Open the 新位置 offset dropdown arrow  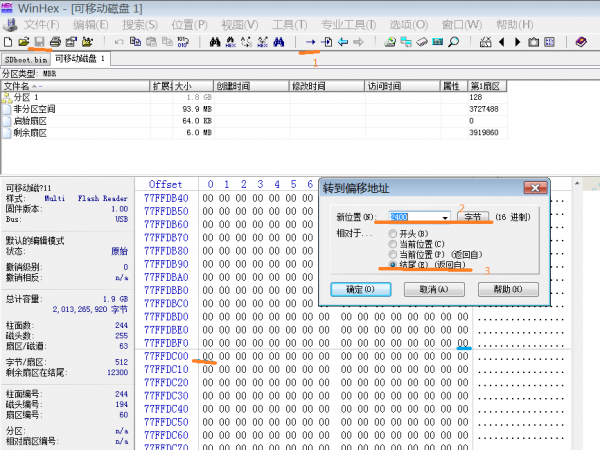click(x=444, y=216)
